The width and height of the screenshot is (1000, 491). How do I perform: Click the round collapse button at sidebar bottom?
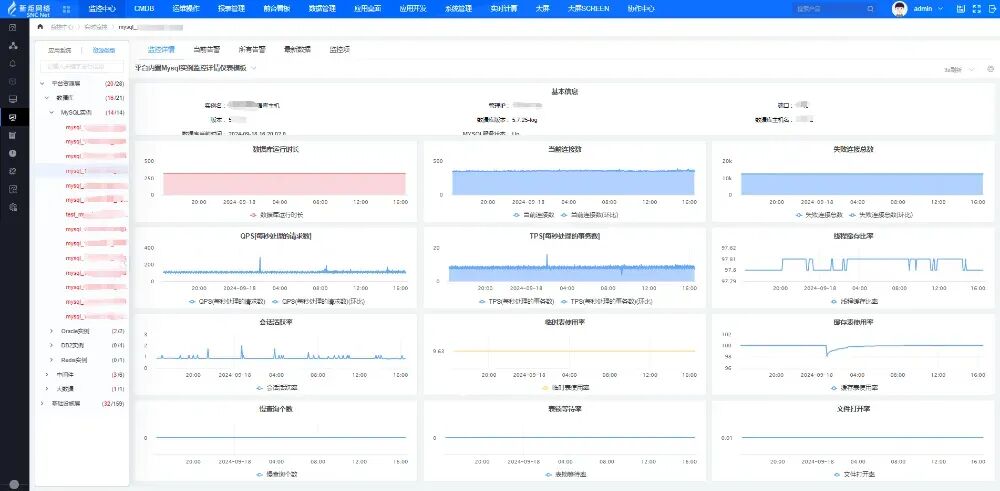tap(14, 485)
